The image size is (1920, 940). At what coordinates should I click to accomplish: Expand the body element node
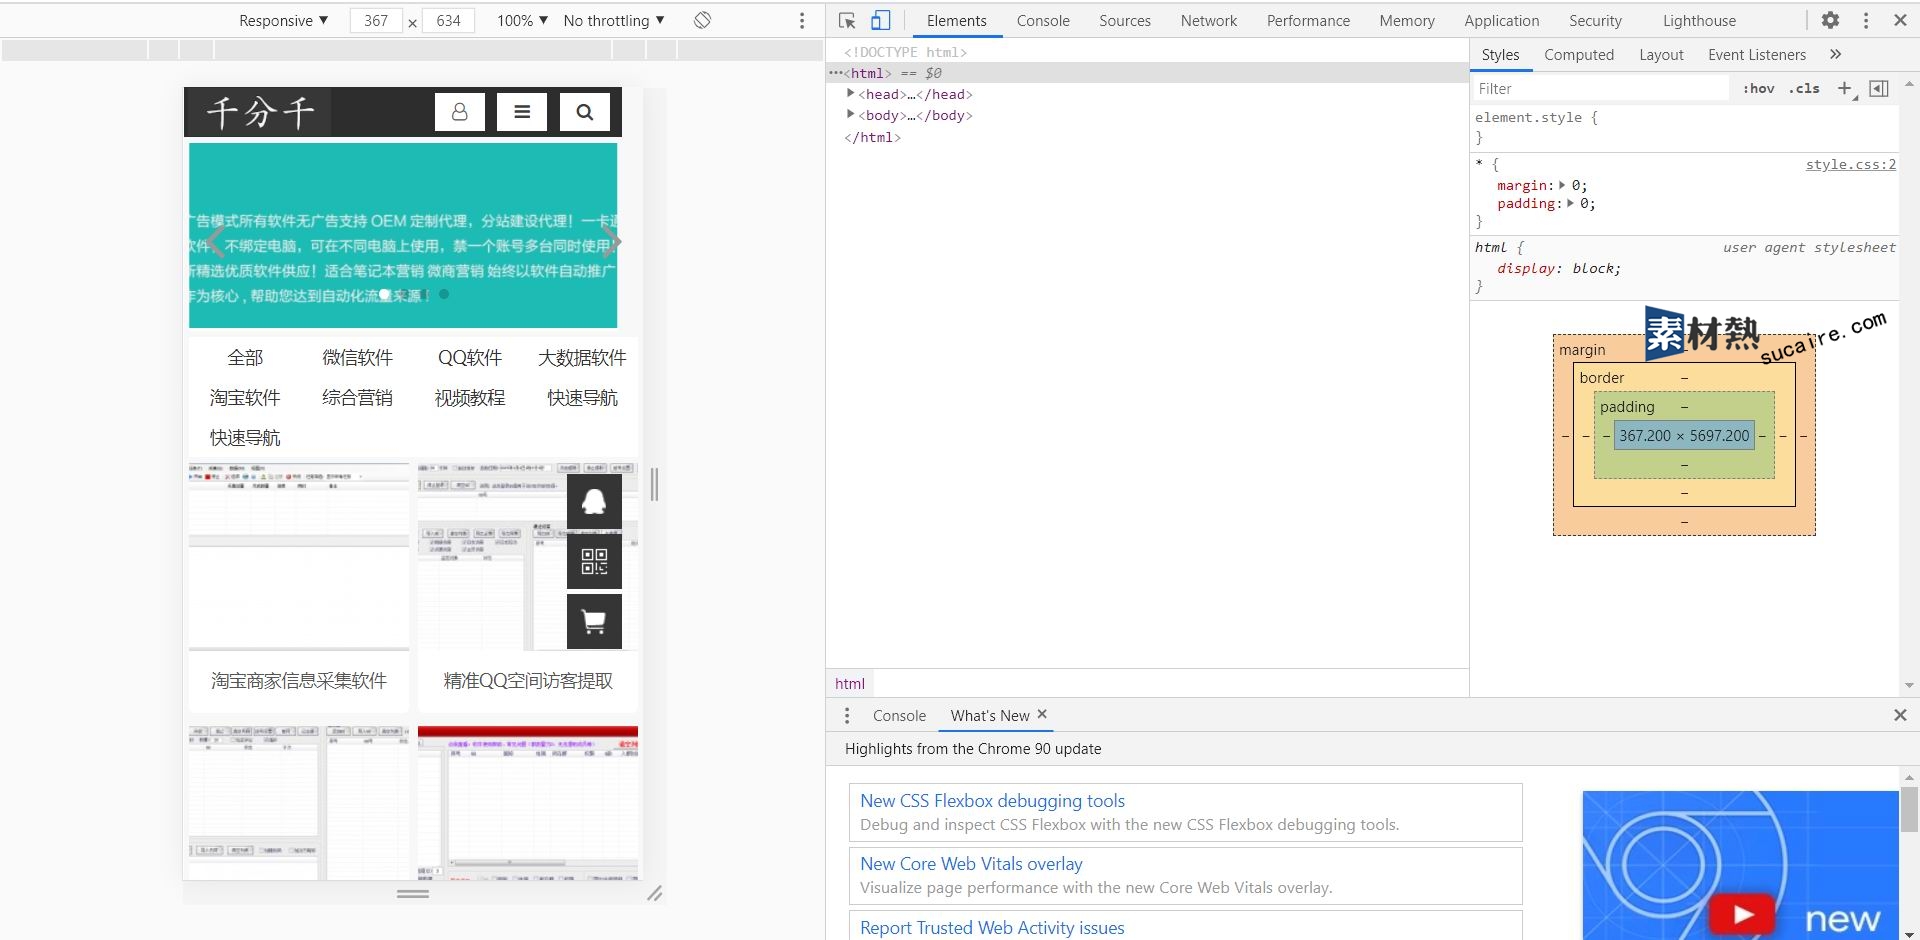(x=850, y=114)
